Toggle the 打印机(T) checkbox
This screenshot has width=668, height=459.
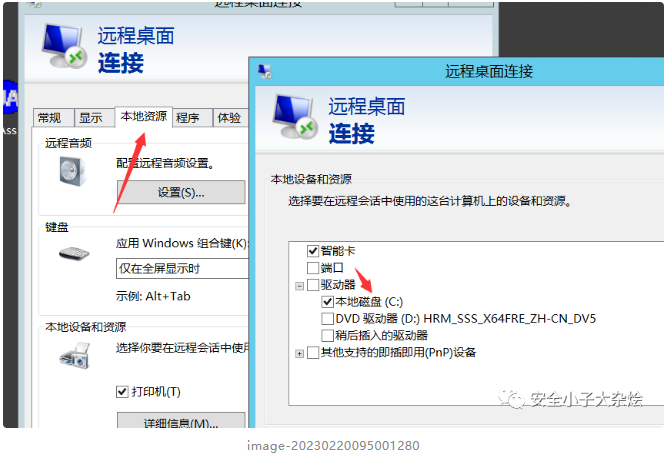click(x=122, y=391)
